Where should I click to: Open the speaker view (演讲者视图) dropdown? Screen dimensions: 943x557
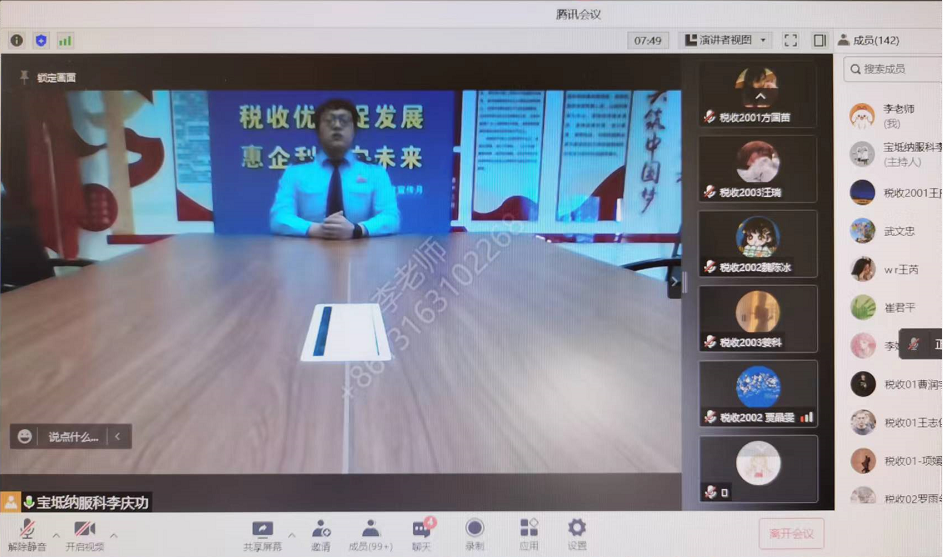coord(726,41)
